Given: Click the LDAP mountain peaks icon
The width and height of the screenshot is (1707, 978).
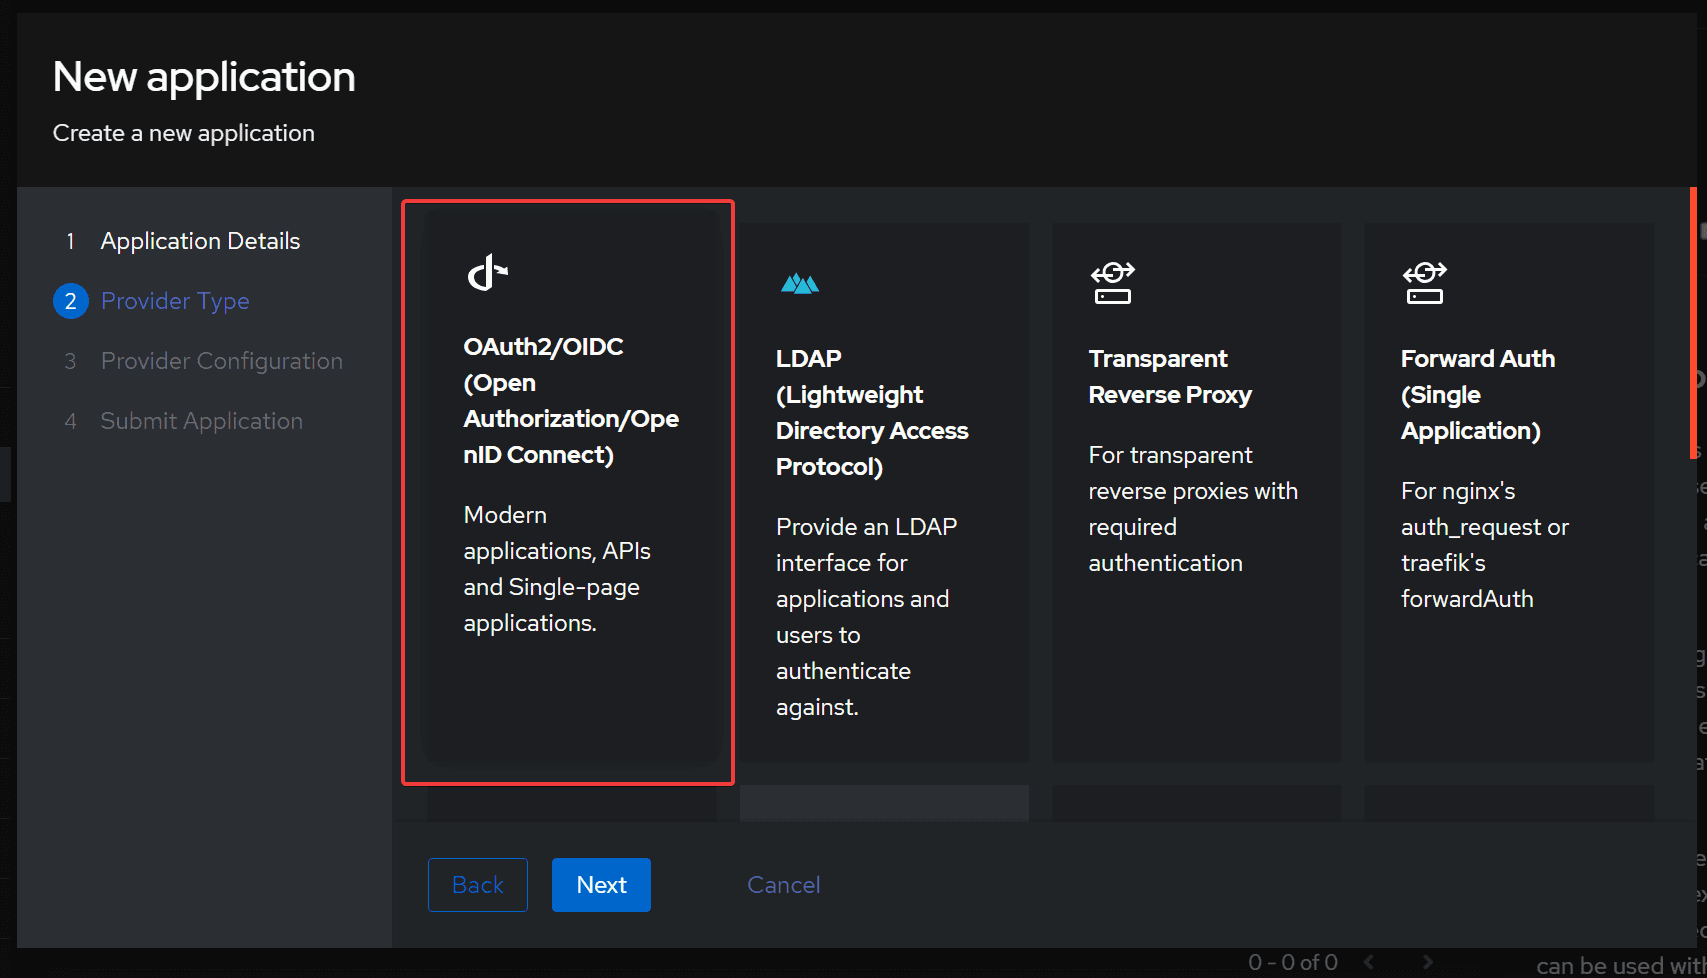Looking at the screenshot, I should [x=799, y=283].
